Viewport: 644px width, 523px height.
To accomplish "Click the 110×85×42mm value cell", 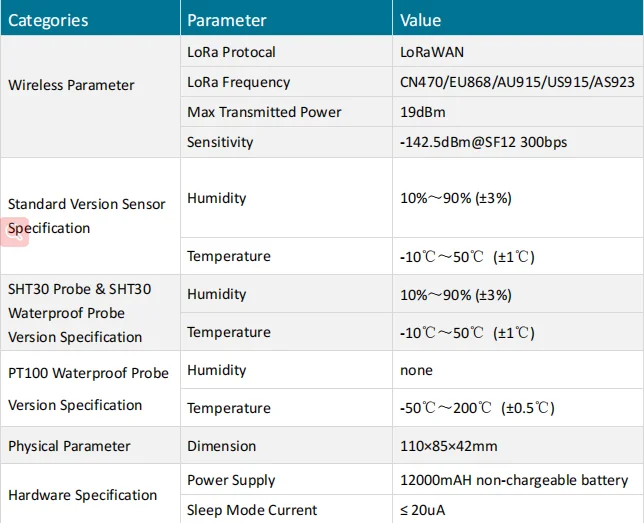I will (448, 446).
